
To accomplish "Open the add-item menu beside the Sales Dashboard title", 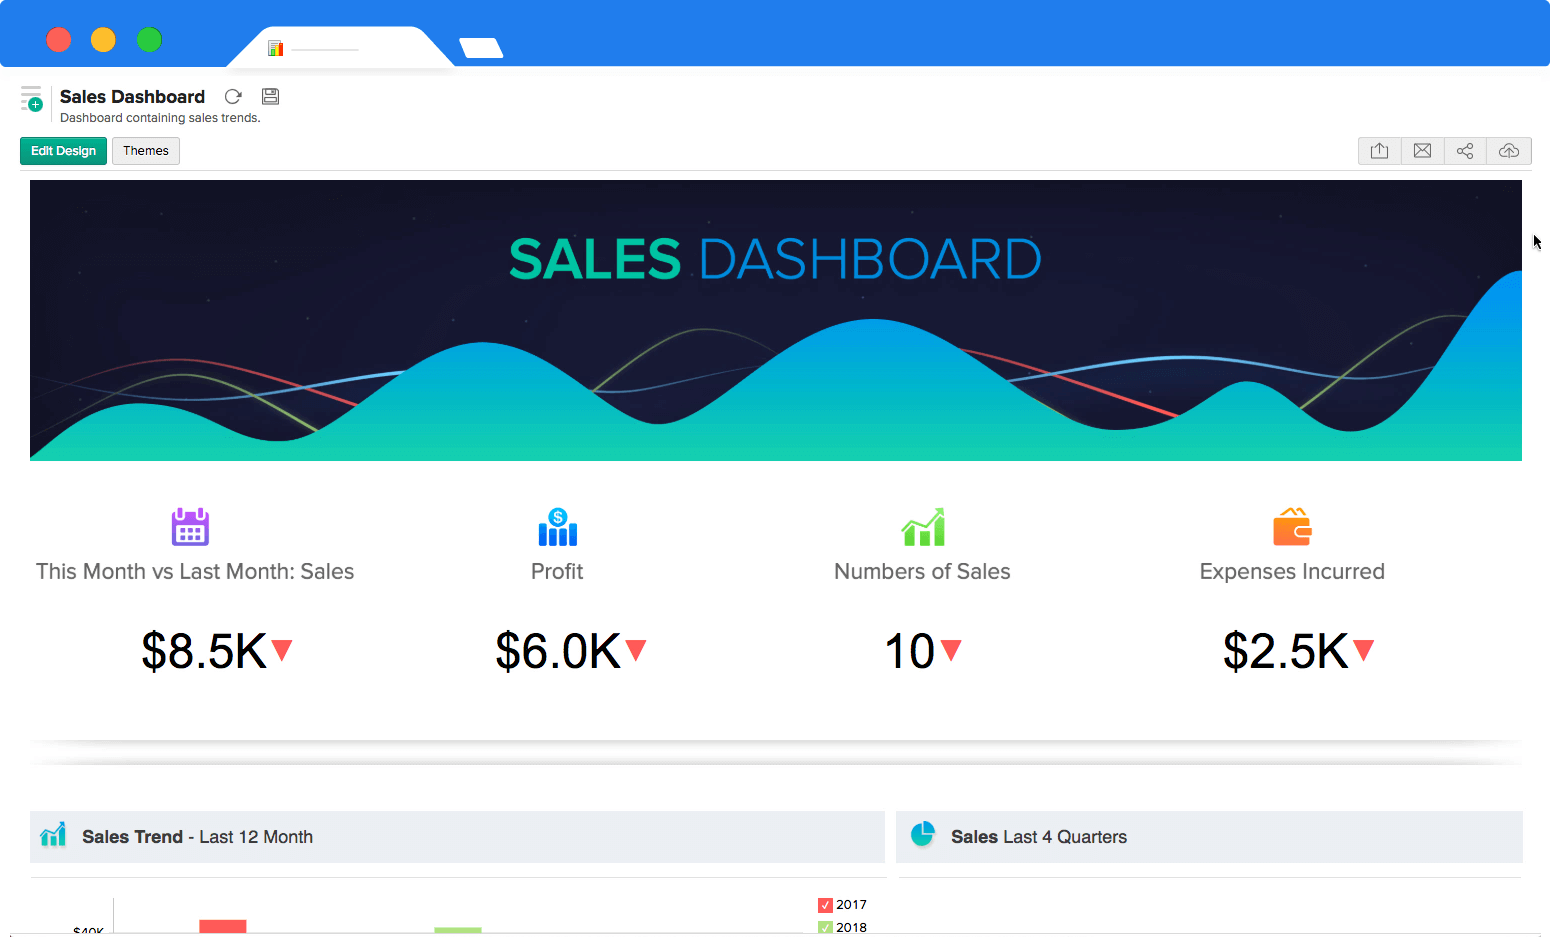I will pyautogui.click(x=31, y=98).
